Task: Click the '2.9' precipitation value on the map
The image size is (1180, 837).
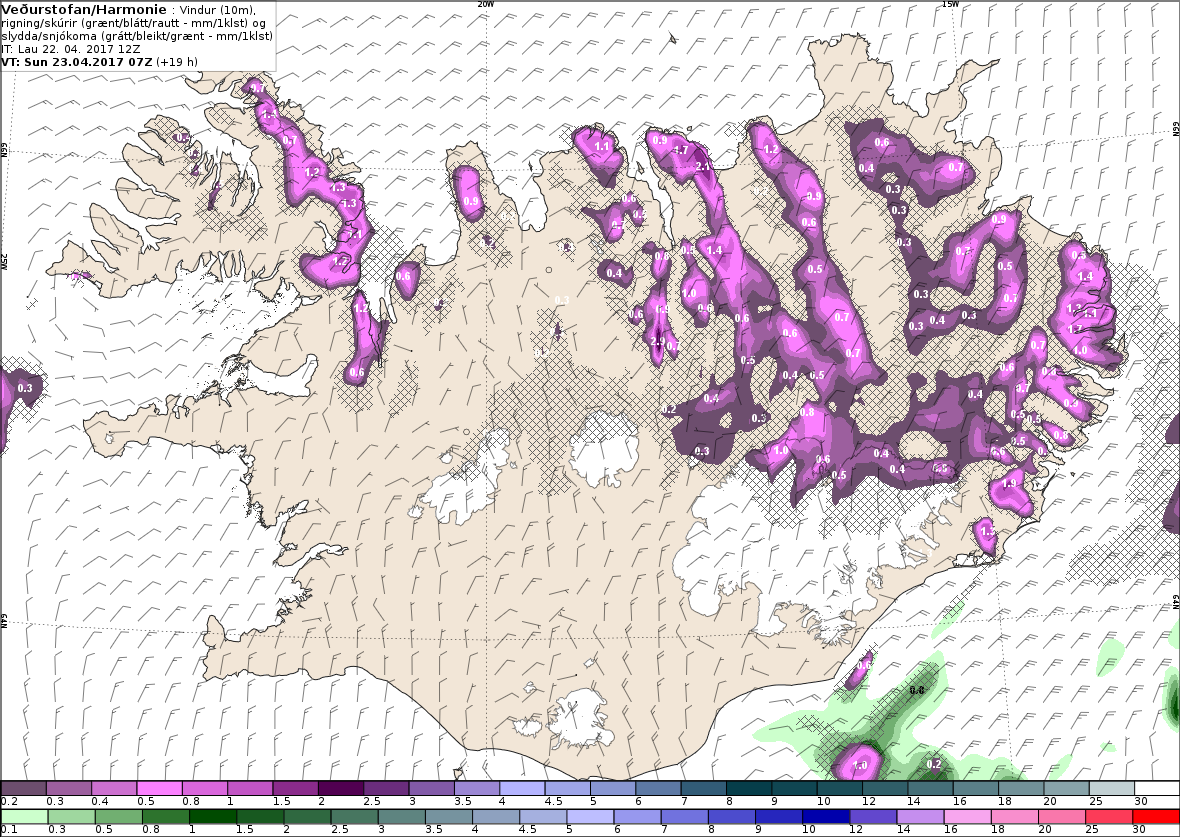Action: point(658,342)
